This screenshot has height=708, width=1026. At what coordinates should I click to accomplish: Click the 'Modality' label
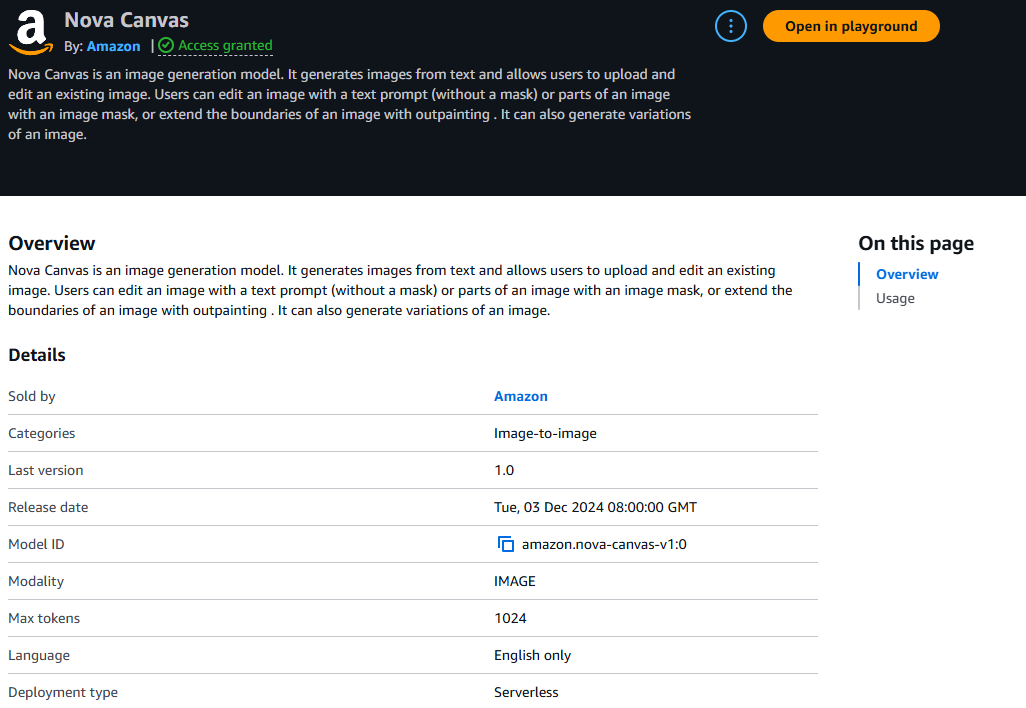click(x=36, y=581)
